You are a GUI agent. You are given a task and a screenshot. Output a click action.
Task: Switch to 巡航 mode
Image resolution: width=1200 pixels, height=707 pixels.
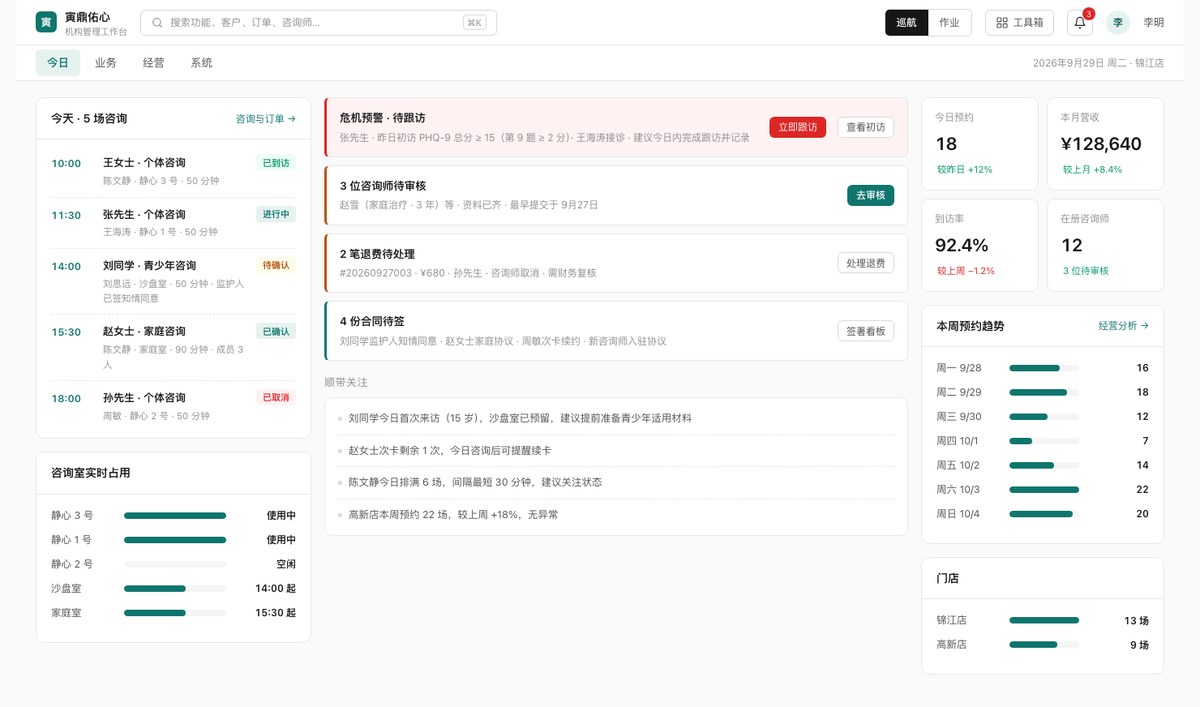point(906,22)
